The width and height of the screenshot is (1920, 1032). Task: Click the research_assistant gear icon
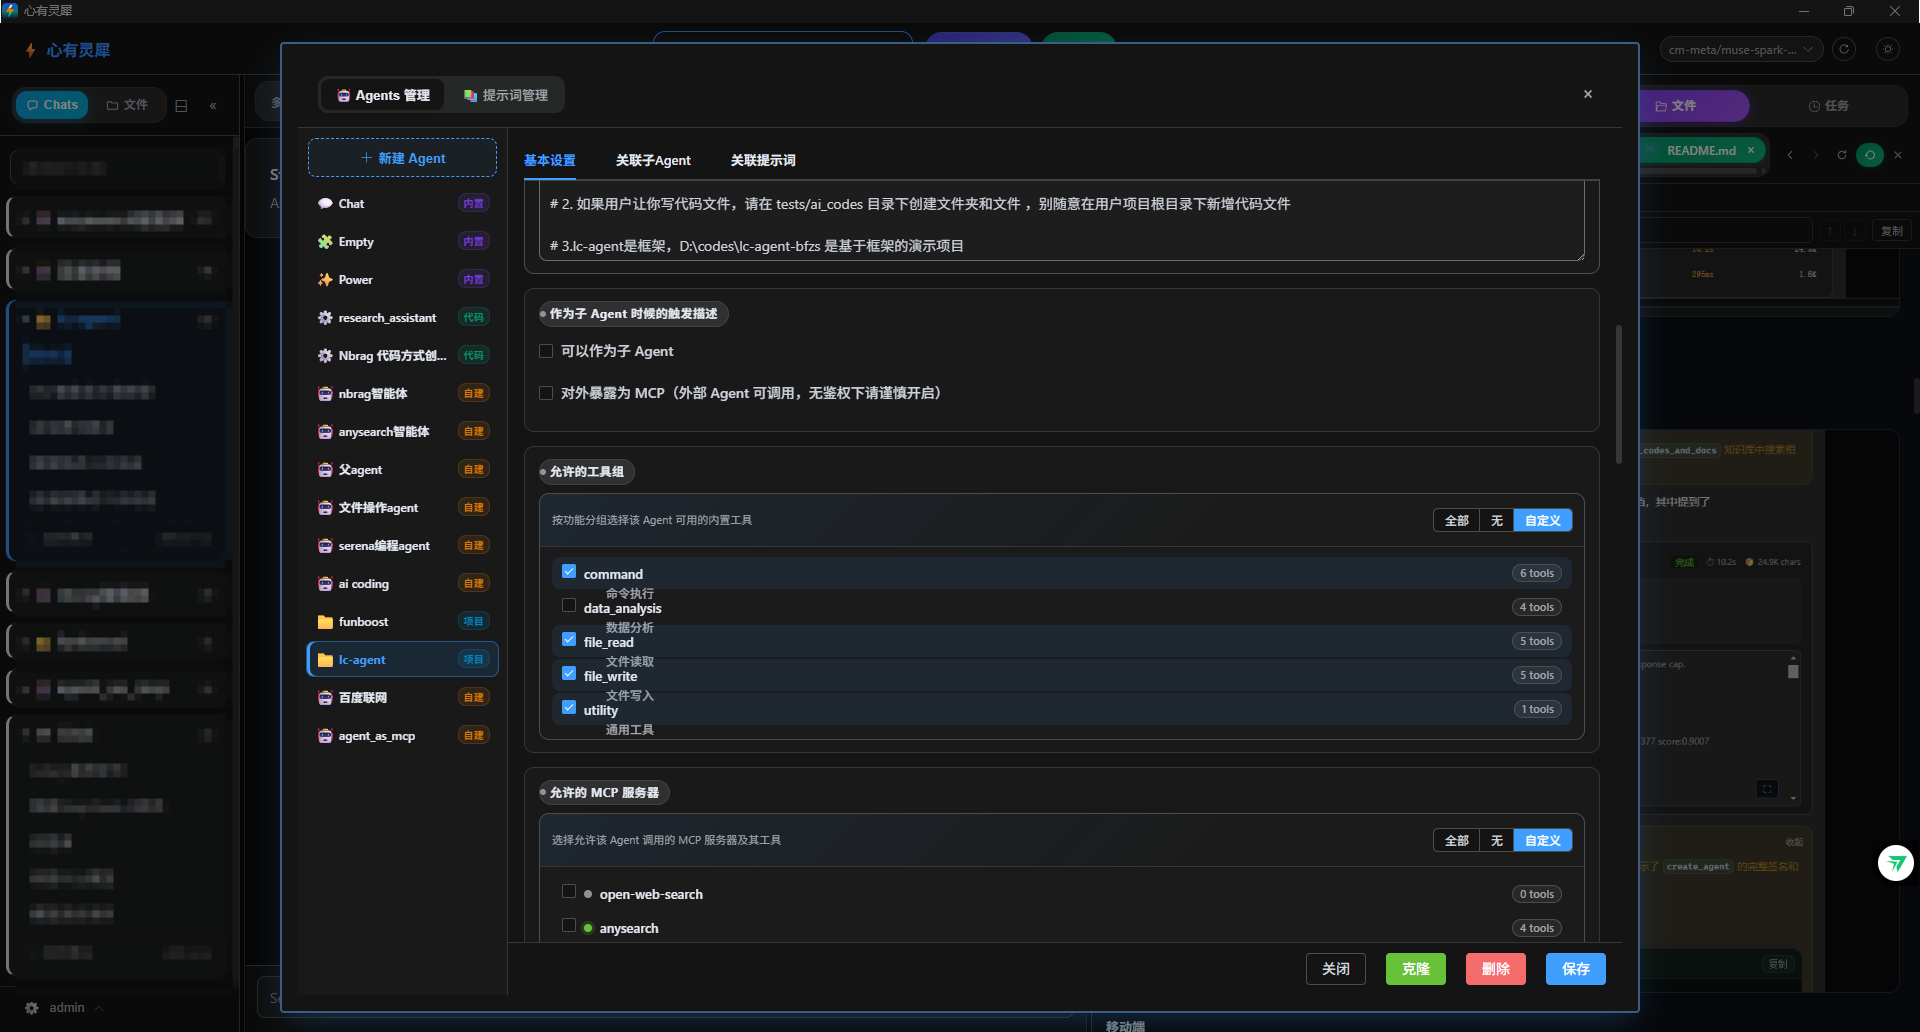(325, 318)
